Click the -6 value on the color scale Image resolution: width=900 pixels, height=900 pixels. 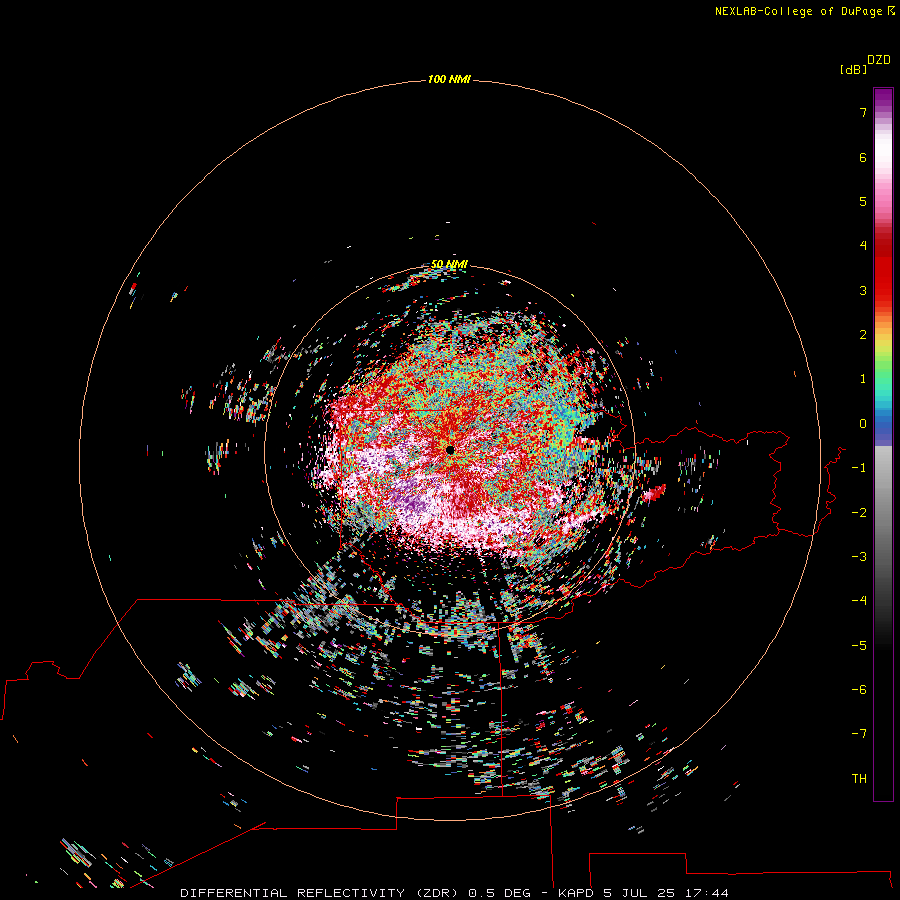859,690
